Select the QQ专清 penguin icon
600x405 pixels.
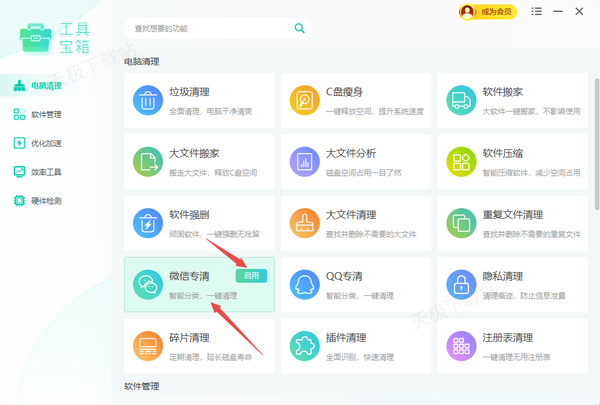pyautogui.click(x=305, y=285)
